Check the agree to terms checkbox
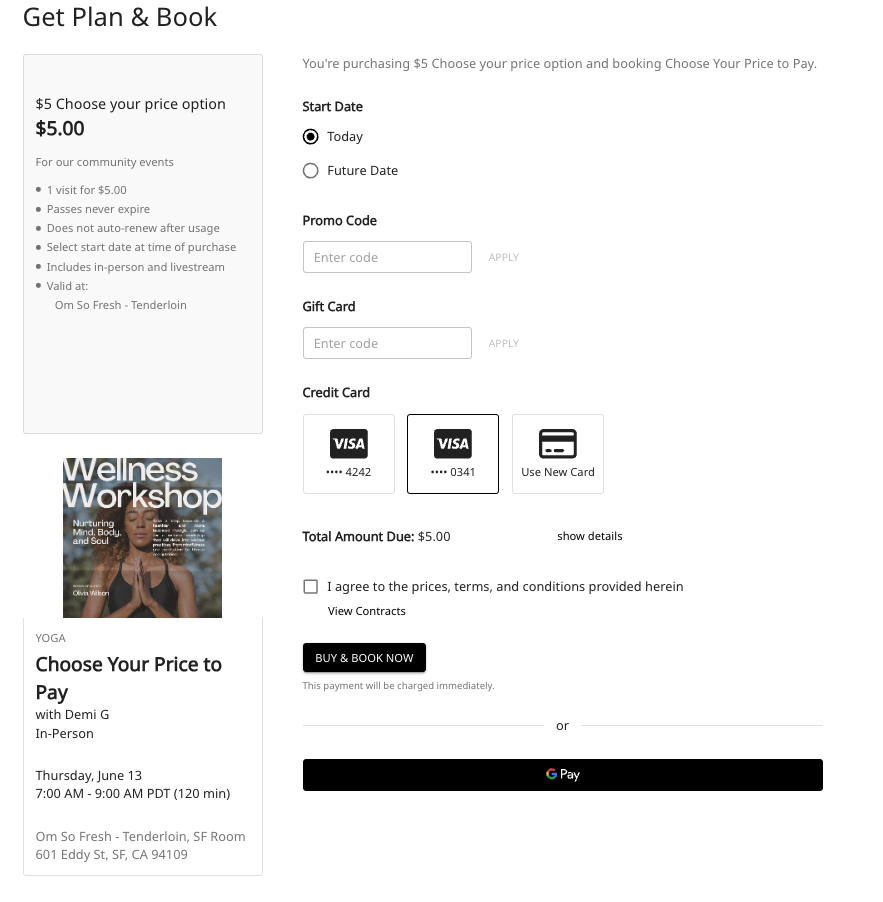Image resolution: width=883 pixels, height=902 pixels. tap(311, 587)
